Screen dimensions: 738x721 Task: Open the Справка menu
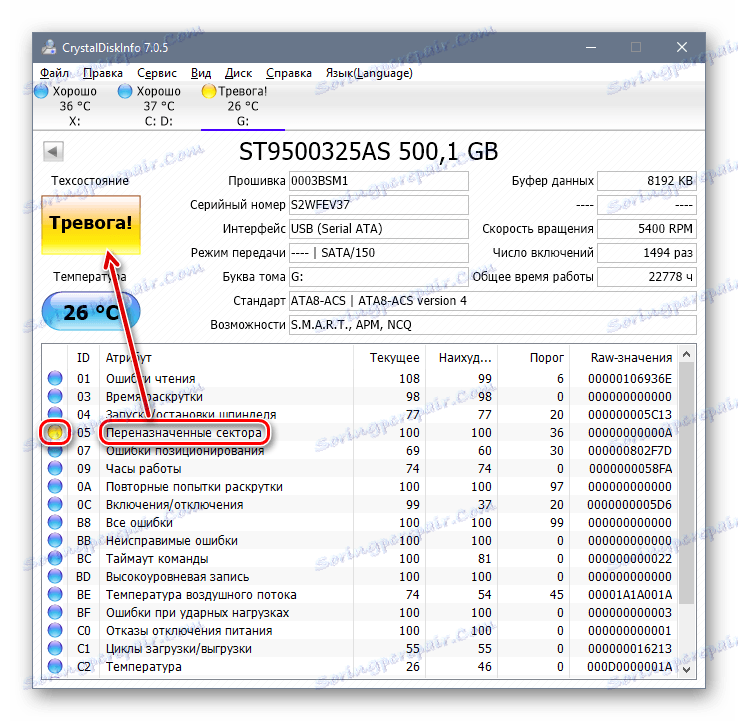[x=289, y=73]
